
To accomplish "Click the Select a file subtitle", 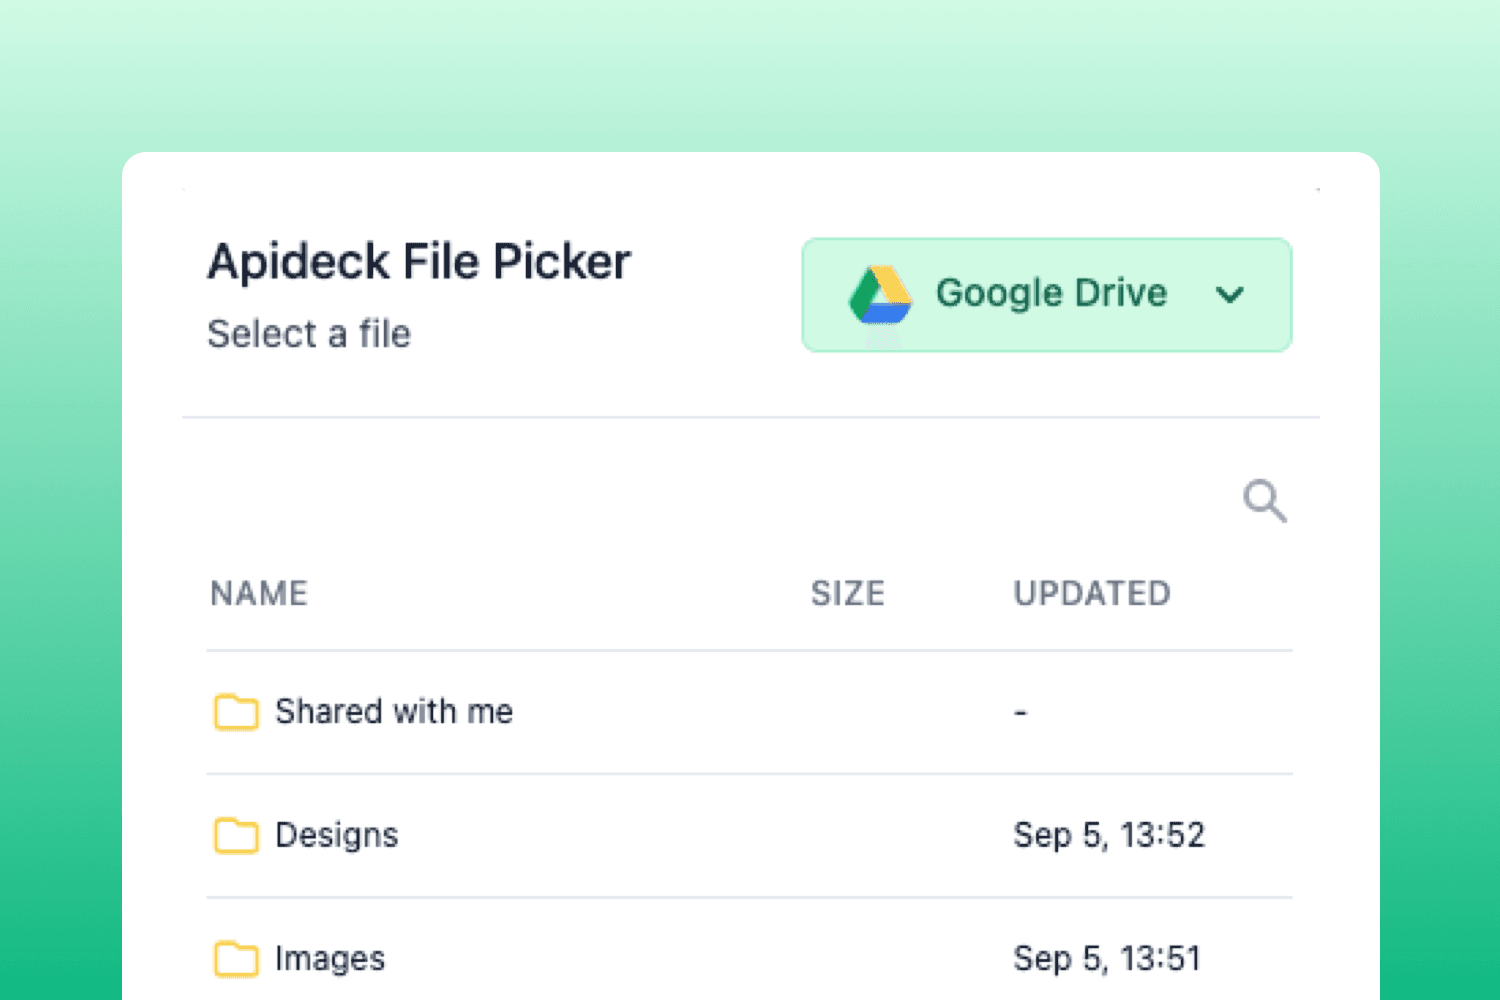I will [x=309, y=334].
